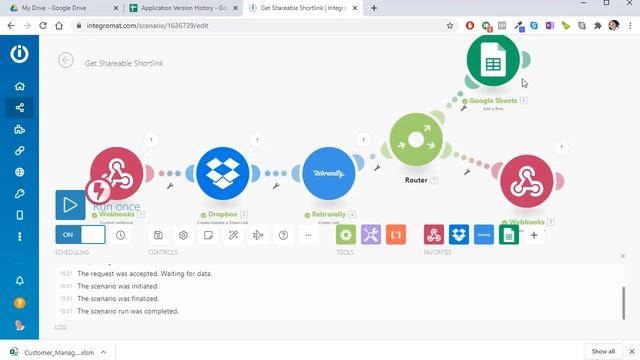Open Connections link icon in sidebar
Screen dimensions: 640x360
point(20,151)
